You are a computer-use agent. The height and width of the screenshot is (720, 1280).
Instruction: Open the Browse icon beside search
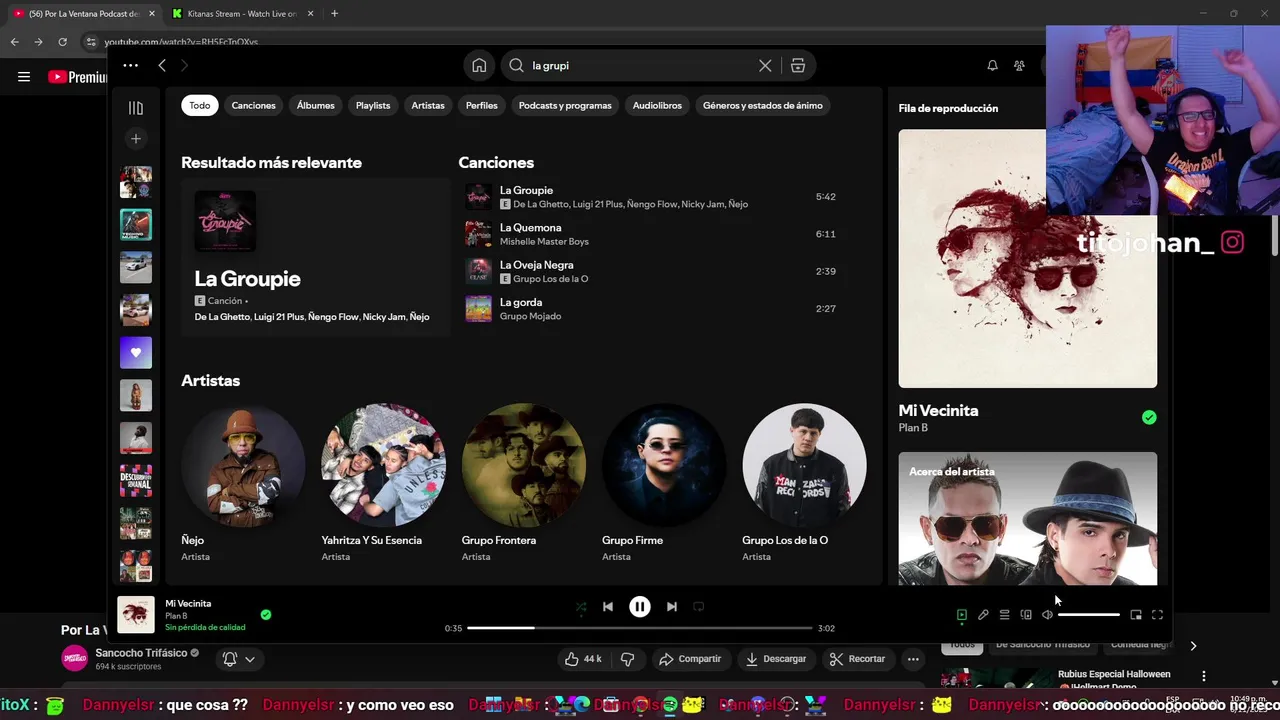tap(798, 65)
